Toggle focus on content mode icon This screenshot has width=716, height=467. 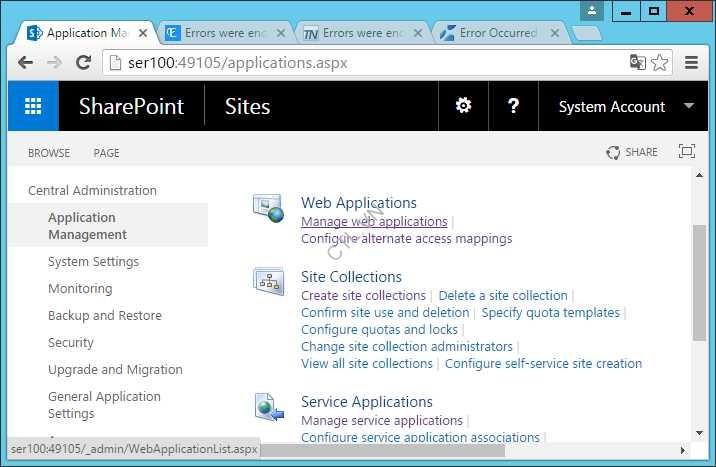(x=686, y=152)
